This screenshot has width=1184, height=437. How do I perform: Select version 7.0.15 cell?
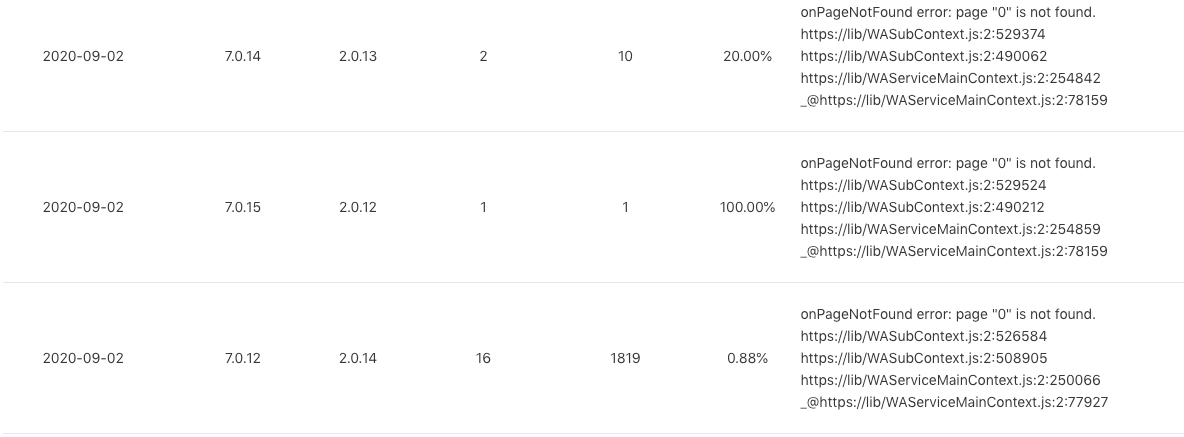(242, 208)
